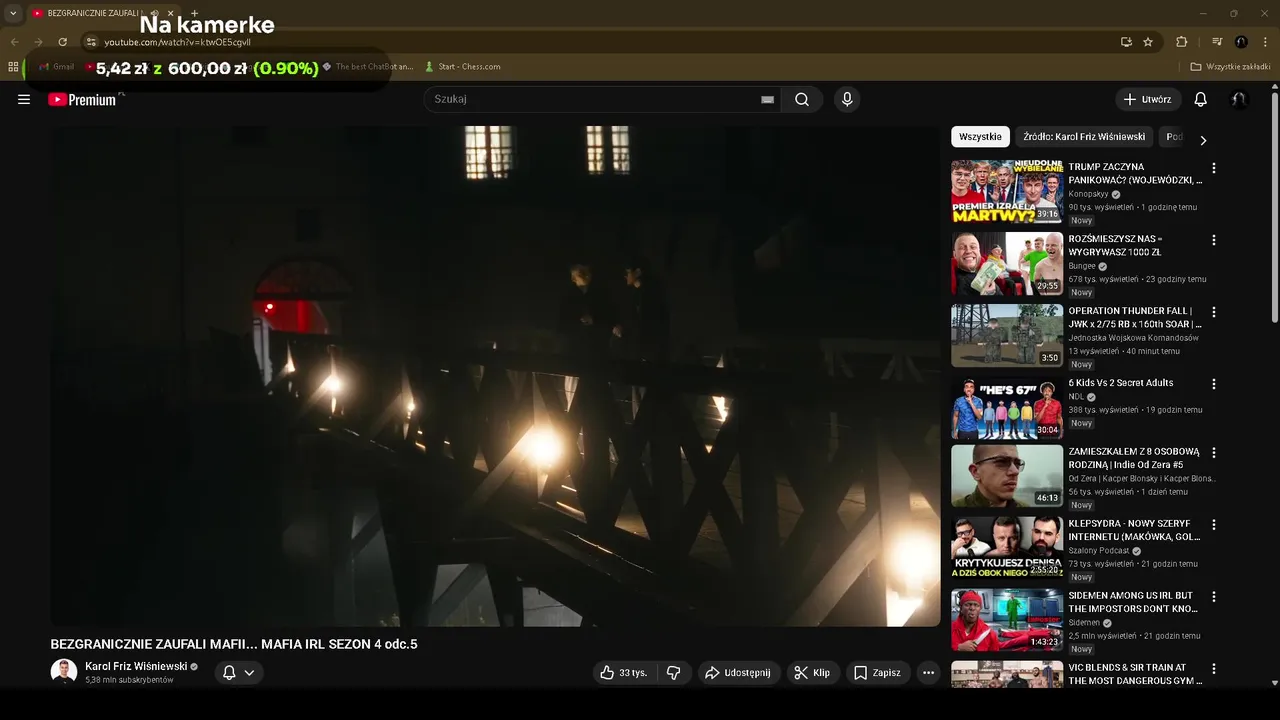
Task: Open Chrome extensions puzzle icon
Action: pos(1182,42)
